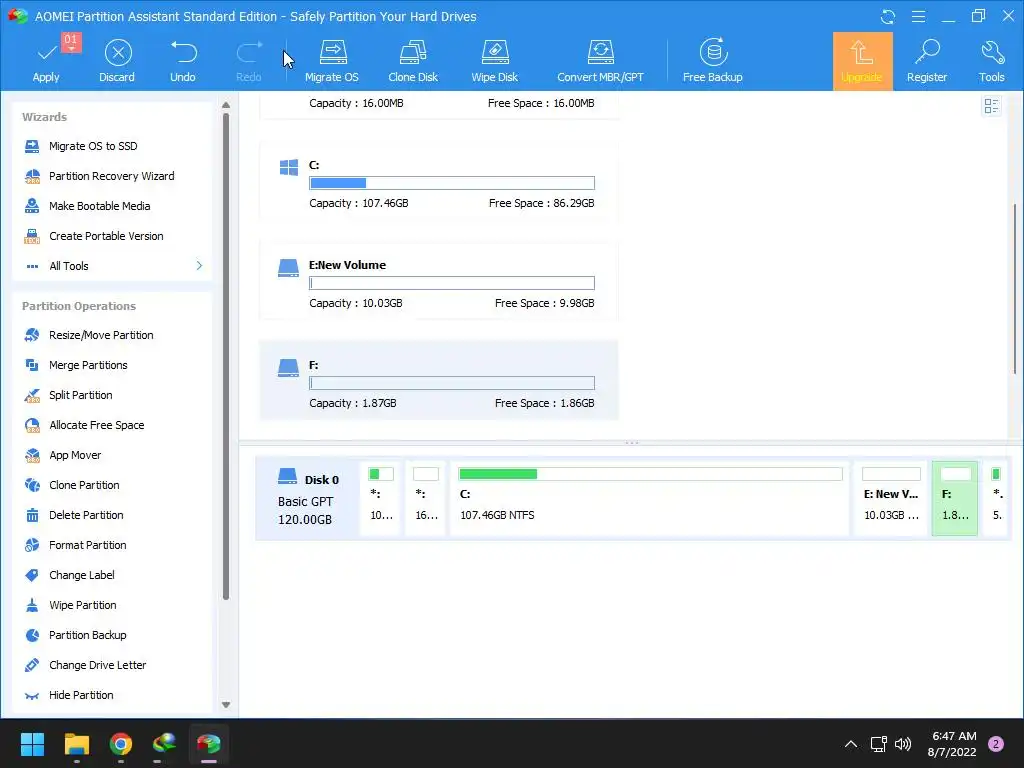Click the E:New Volume usage bar
1024x768 pixels.
(452, 283)
